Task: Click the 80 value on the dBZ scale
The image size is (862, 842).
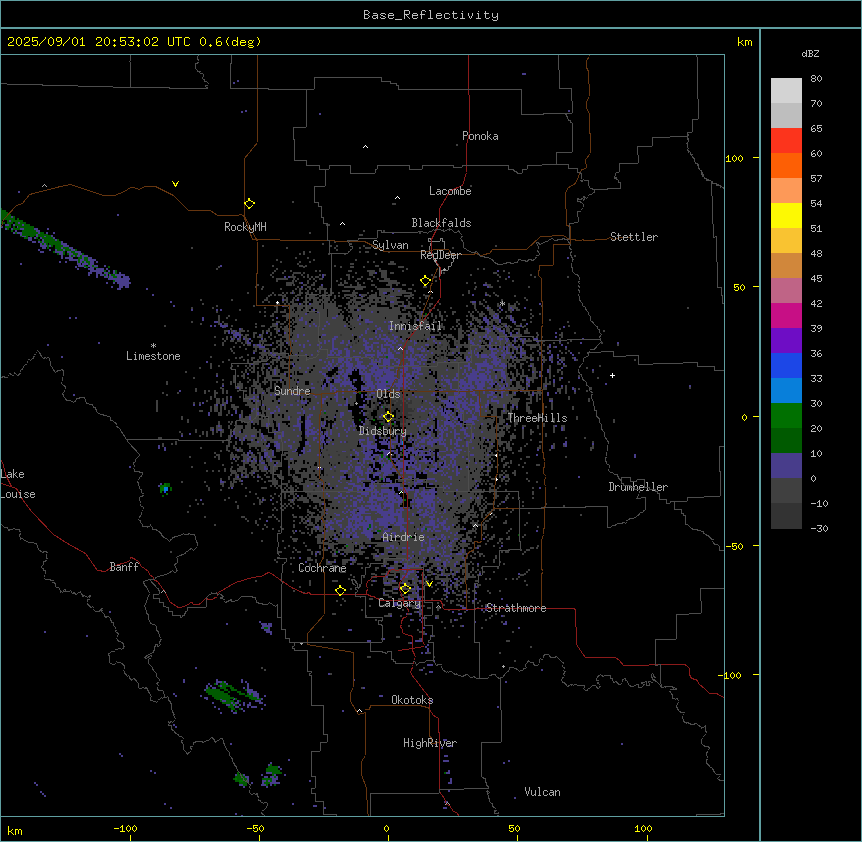Action: pos(816,79)
